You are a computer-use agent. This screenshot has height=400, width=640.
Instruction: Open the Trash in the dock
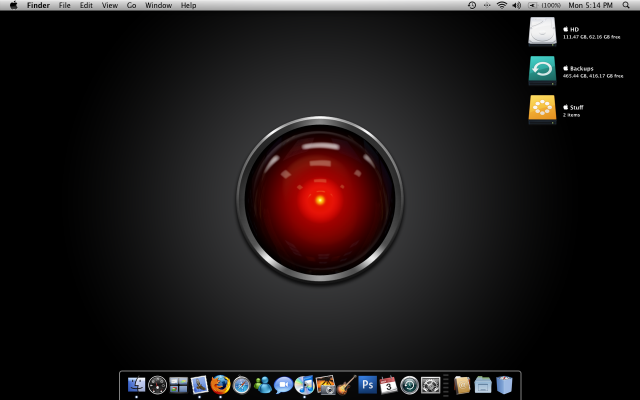[x=504, y=385]
